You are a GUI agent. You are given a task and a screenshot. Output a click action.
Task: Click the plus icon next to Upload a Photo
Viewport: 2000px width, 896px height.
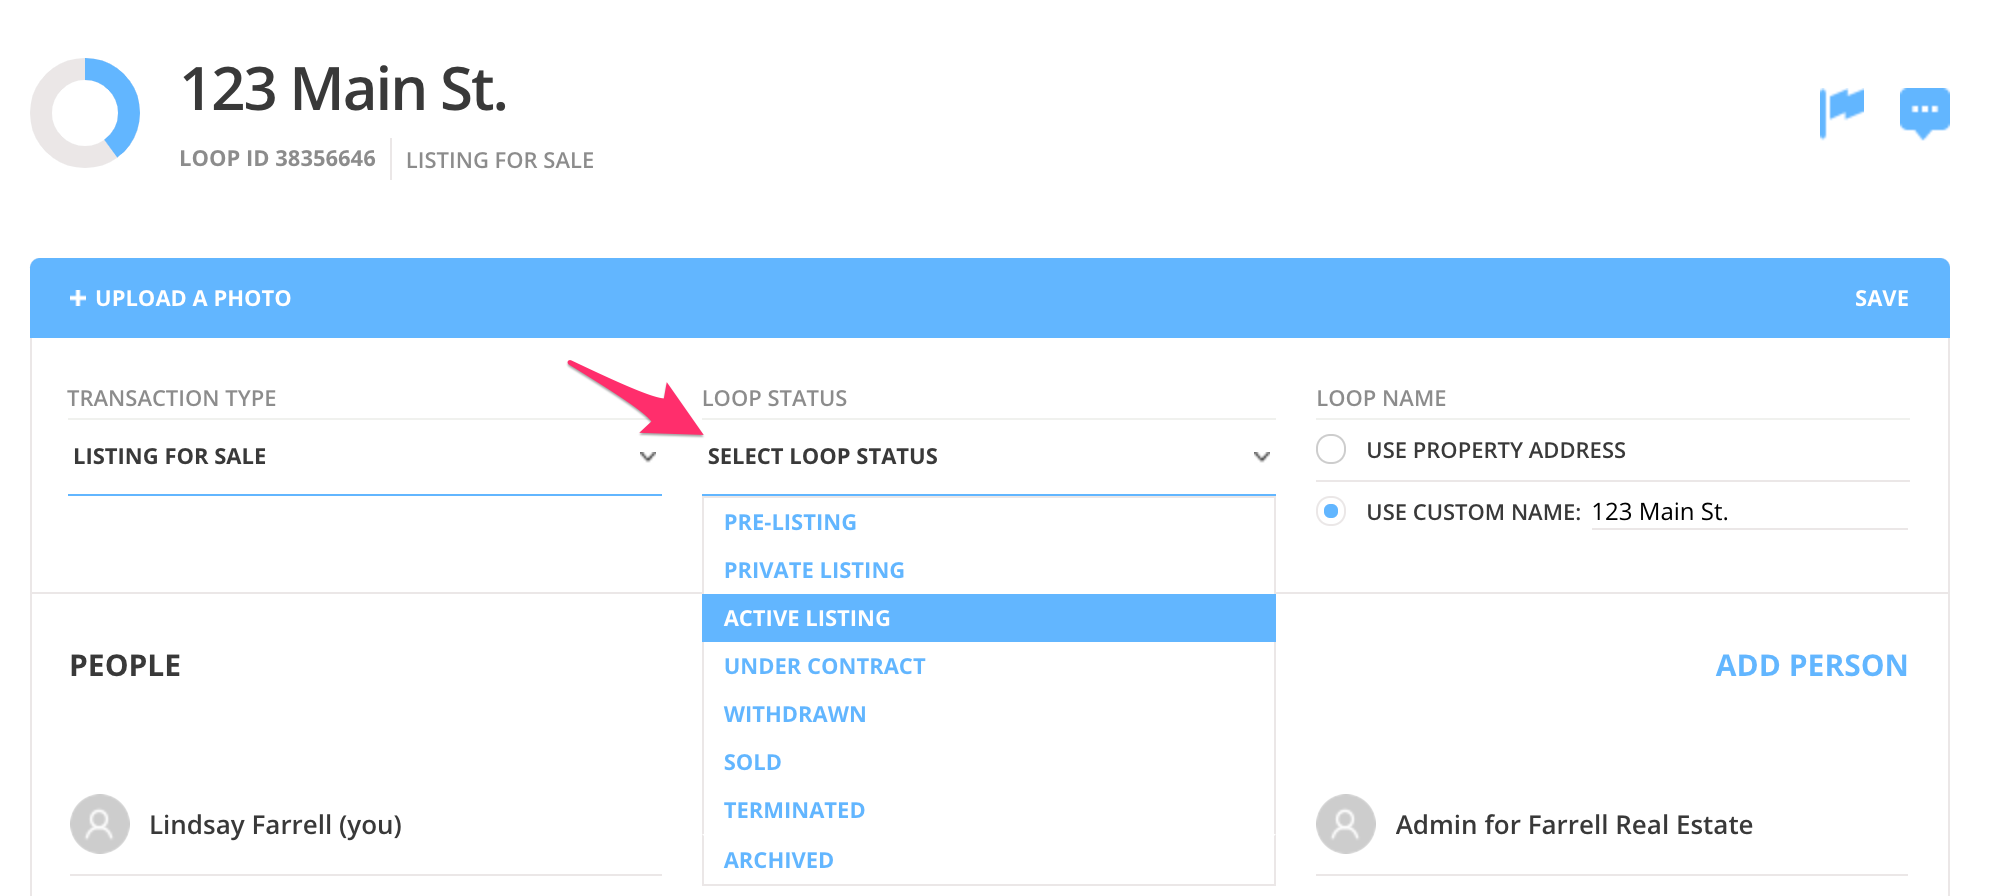coord(77,297)
